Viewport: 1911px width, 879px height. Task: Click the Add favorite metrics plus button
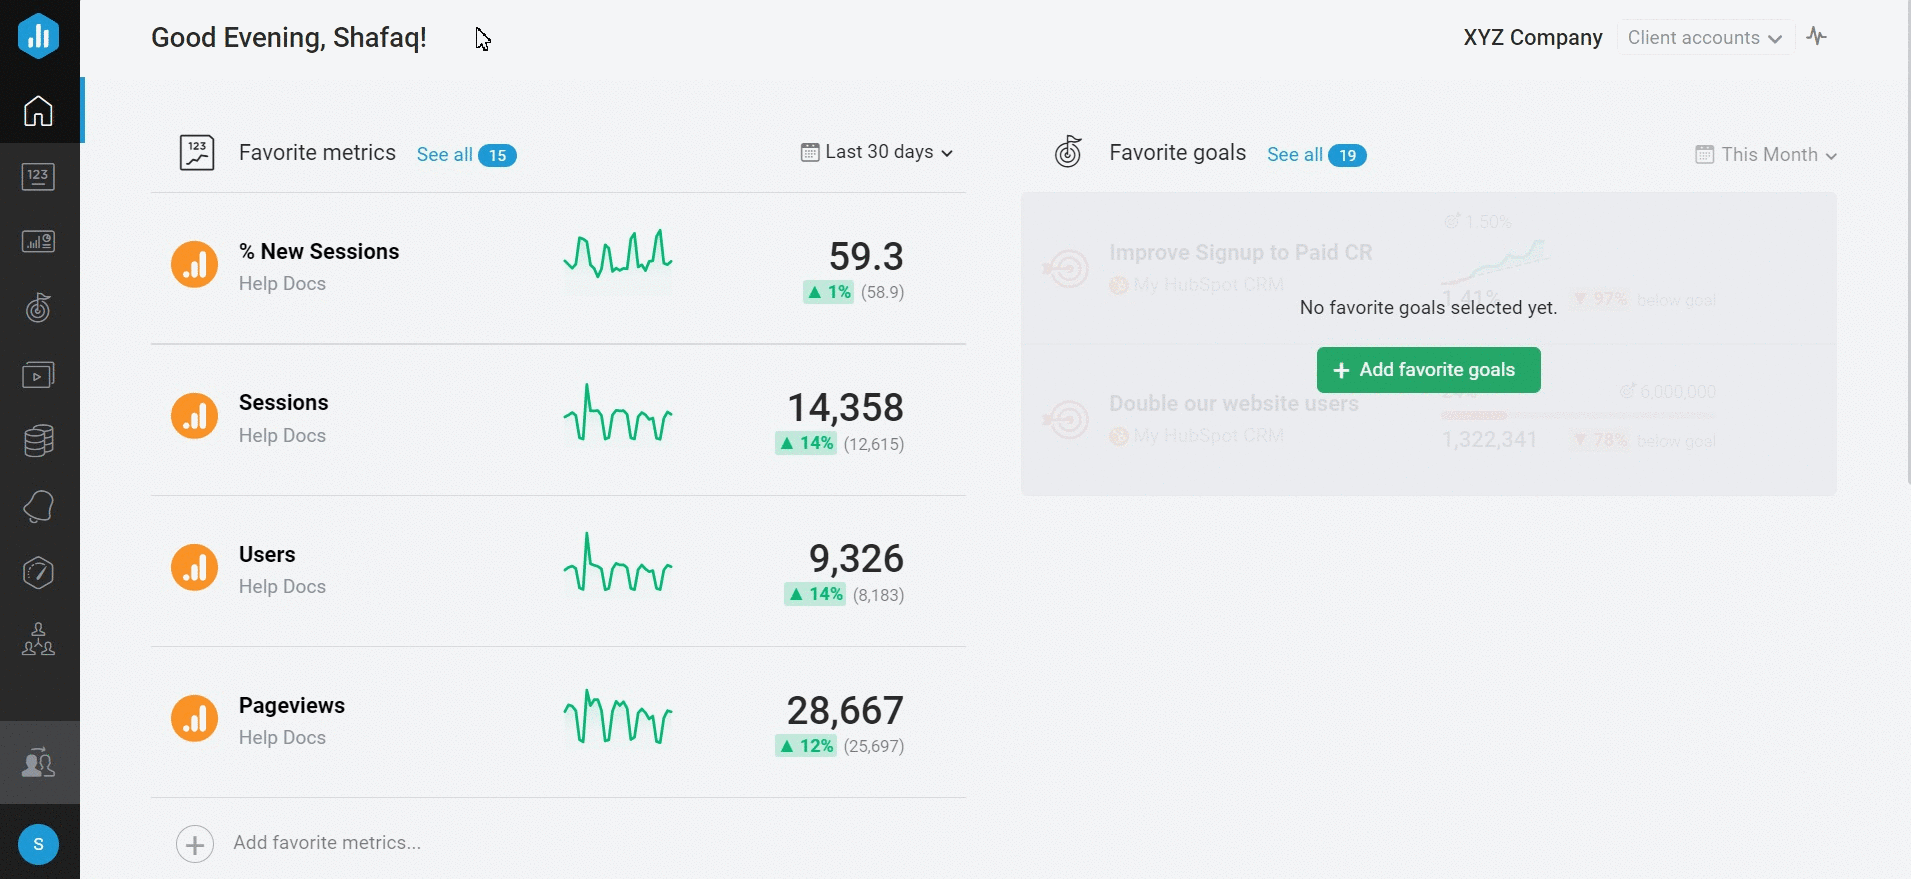pyautogui.click(x=195, y=844)
